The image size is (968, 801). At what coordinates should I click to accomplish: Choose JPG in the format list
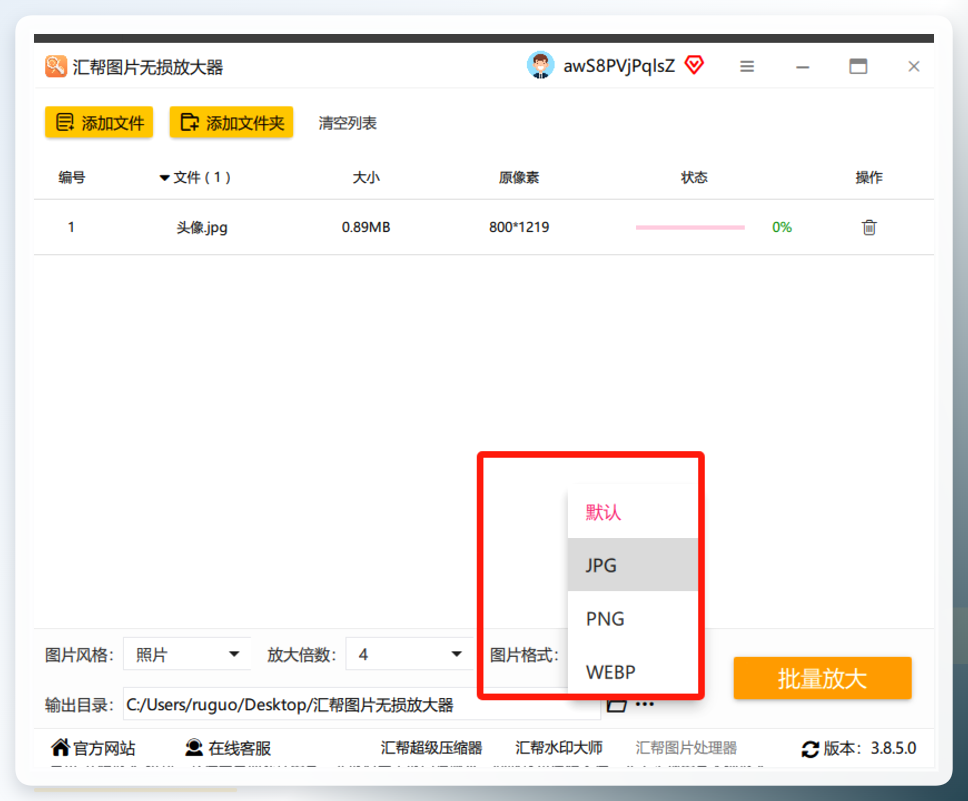click(633, 564)
